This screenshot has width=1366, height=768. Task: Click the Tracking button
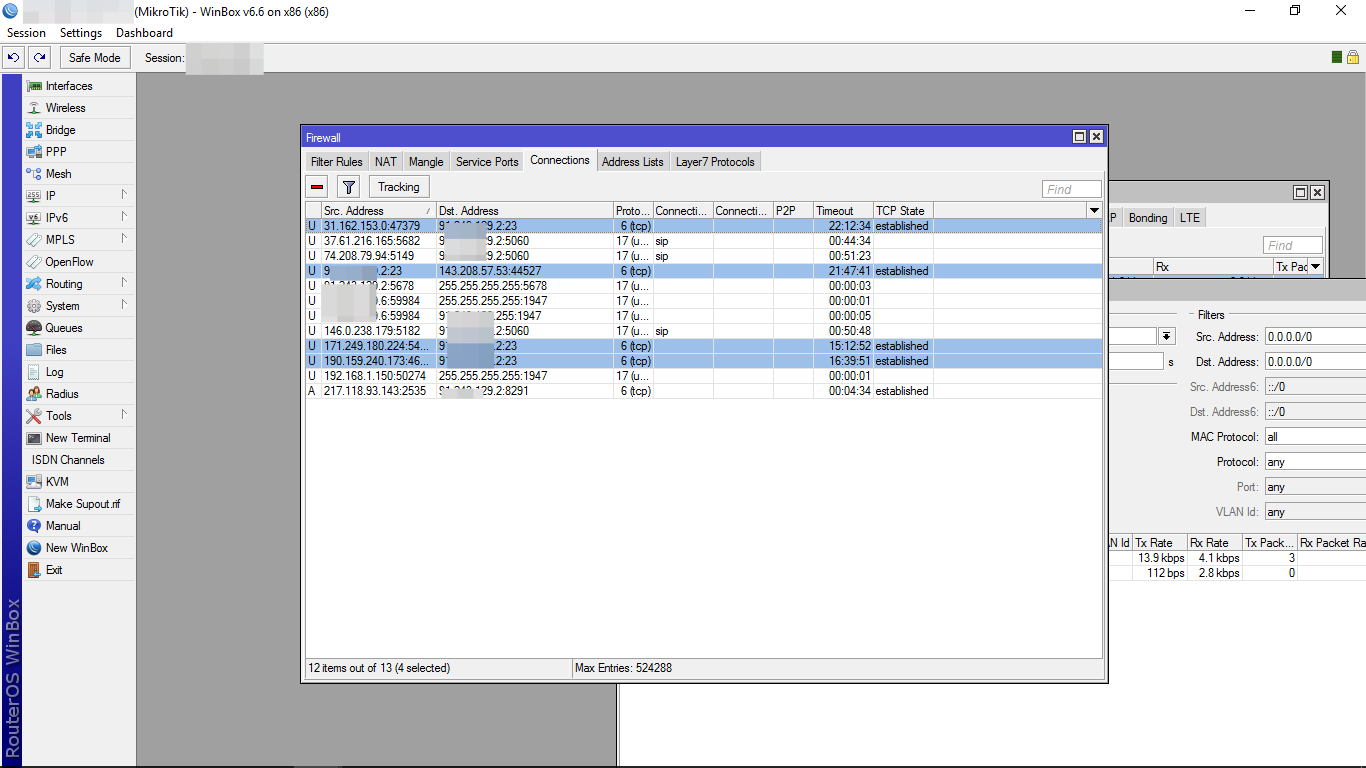click(x=399, y=187)
